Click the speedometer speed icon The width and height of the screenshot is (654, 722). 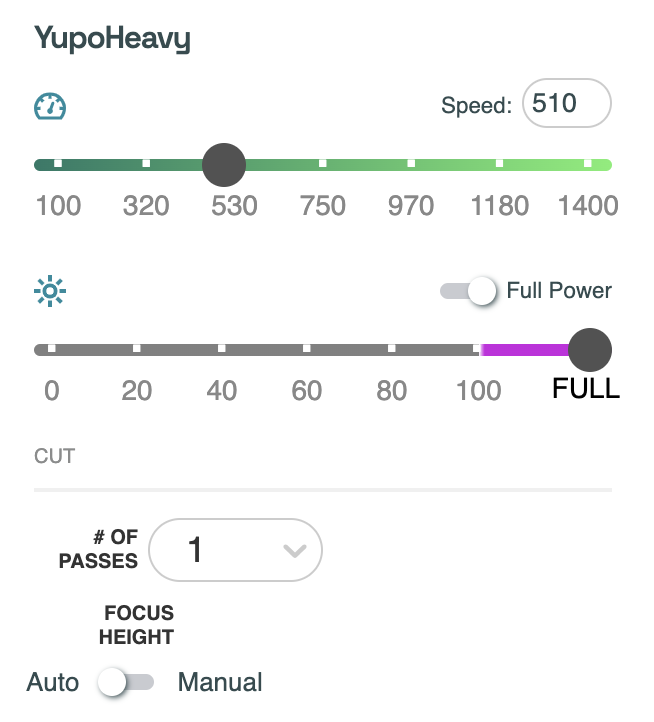[49, 106]
